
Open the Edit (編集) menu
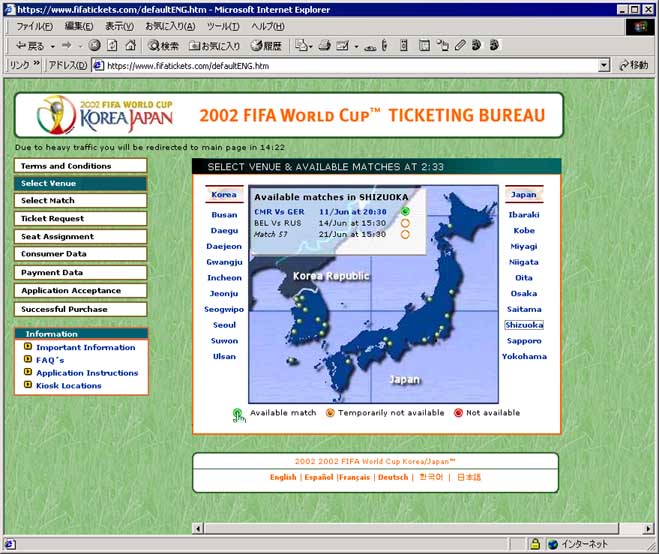click(79, 26)
